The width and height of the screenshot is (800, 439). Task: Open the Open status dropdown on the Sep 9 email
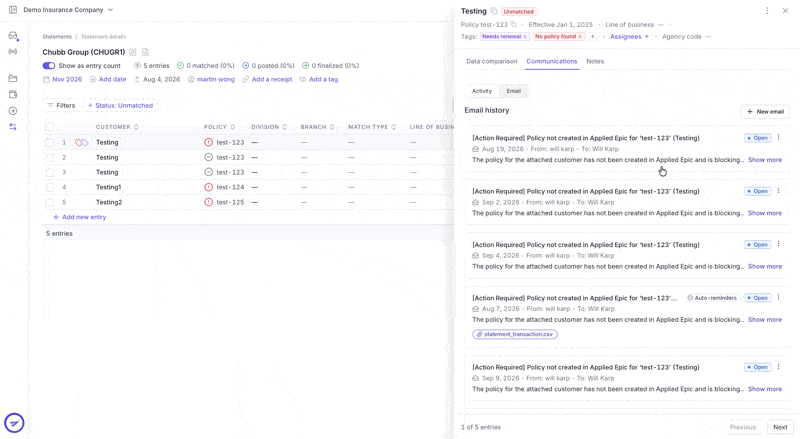coord(757,367)
